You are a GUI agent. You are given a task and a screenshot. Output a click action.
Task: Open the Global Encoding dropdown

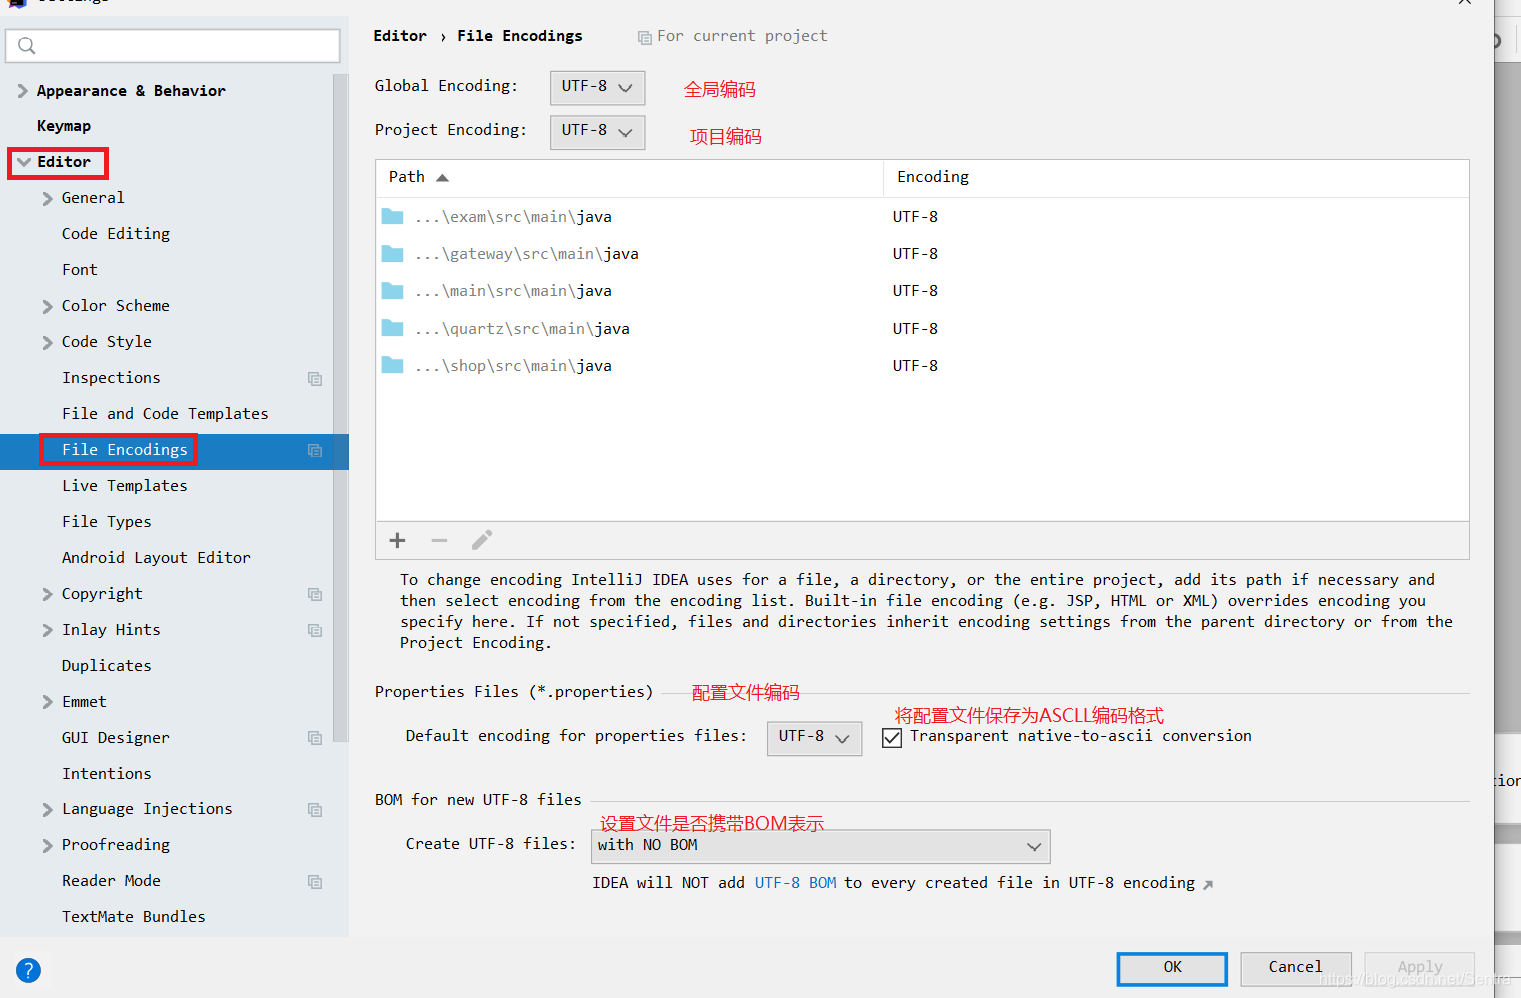tap(597, 87)
